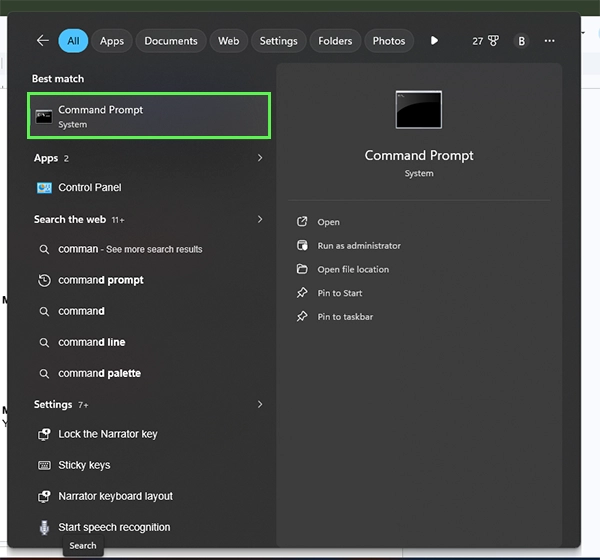Image resolution: width=600 pixels, height=560 pixels.
Task: Click the icon beside Narrator keyboard layout
Action: 44,496
